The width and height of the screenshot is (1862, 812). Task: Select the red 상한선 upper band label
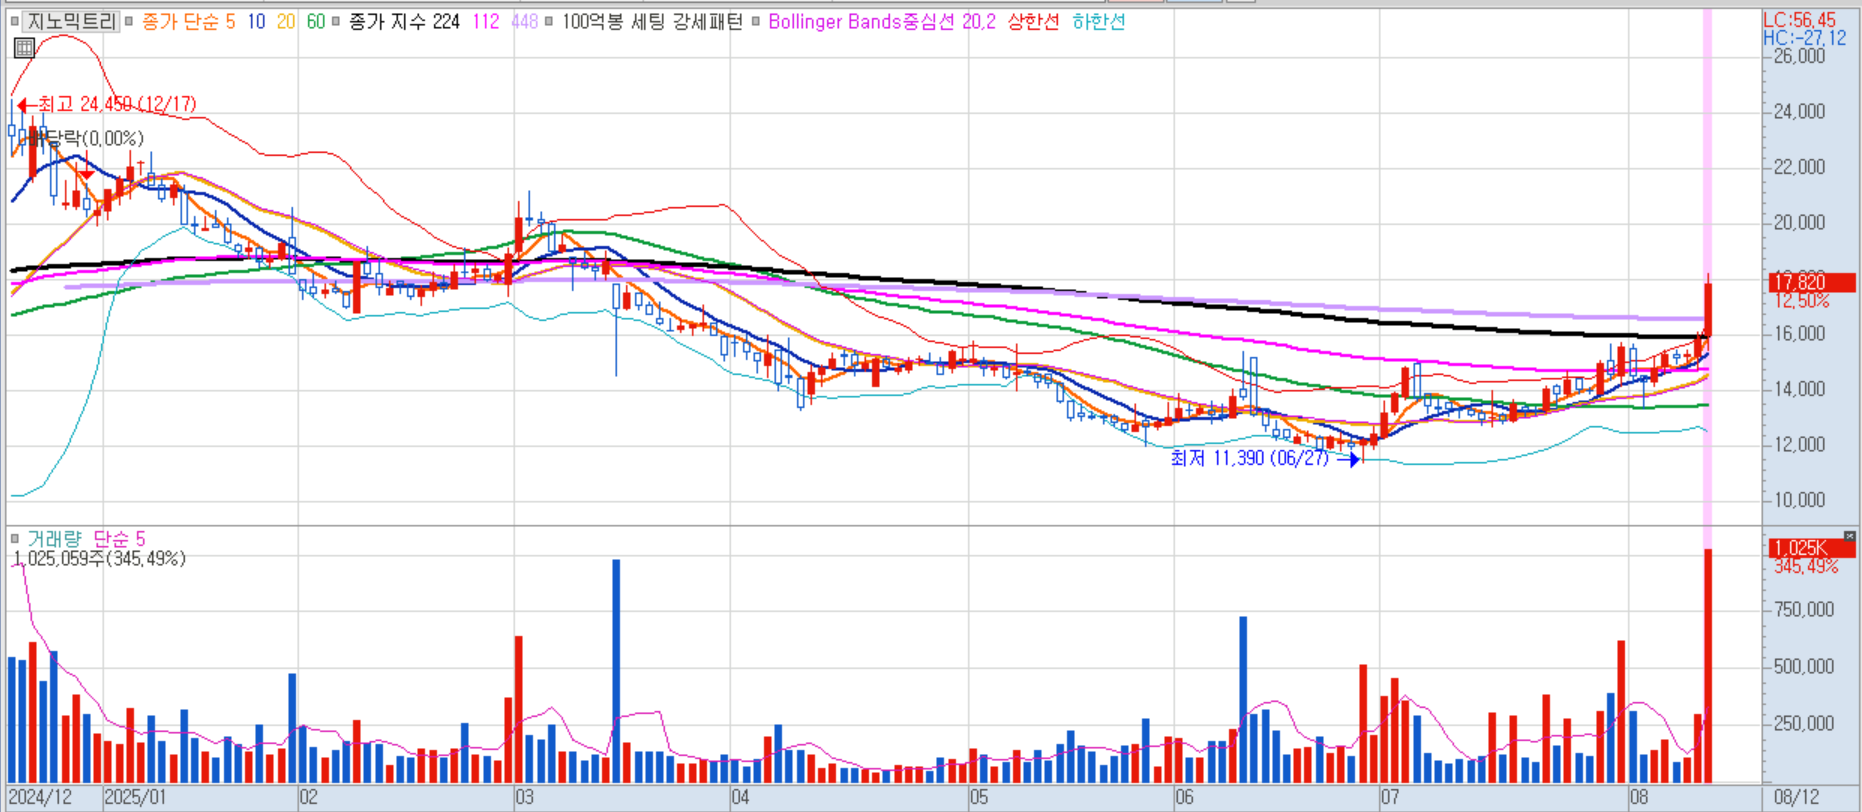1033,21
